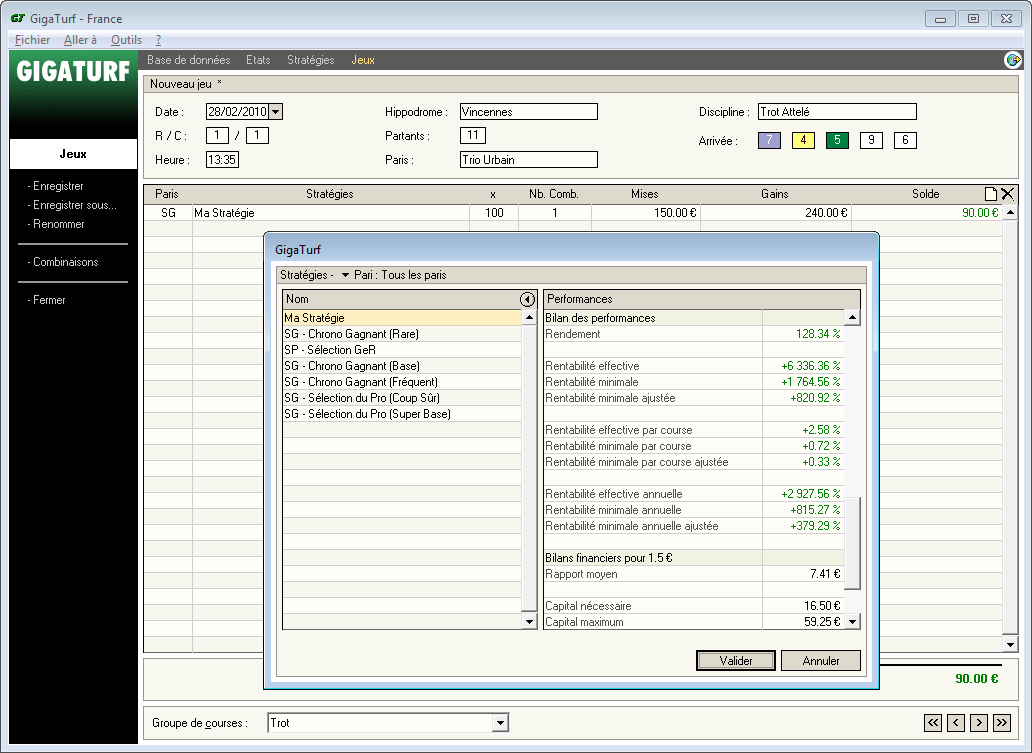The width and height of the screenshot is (1032, 753).
Task: Click the globe update icon at top right
Action: coord(1013,60)
